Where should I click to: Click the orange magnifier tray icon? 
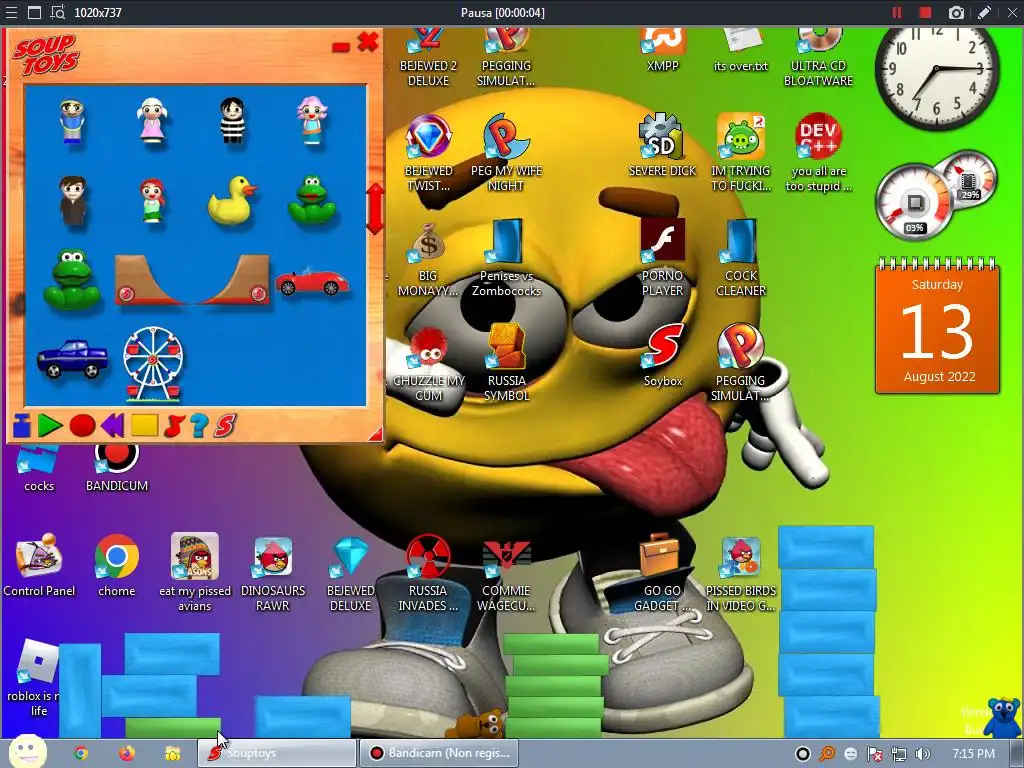pos(827,754)
